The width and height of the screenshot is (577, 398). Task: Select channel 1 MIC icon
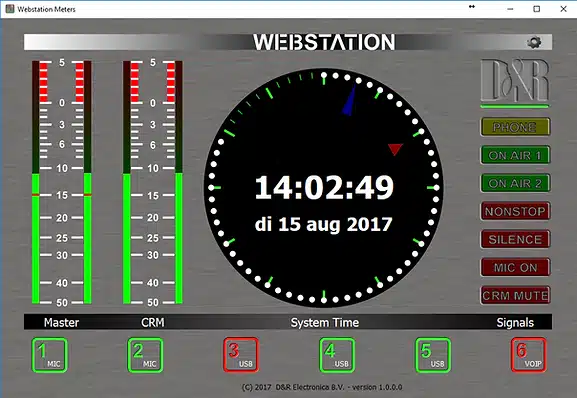50,355
